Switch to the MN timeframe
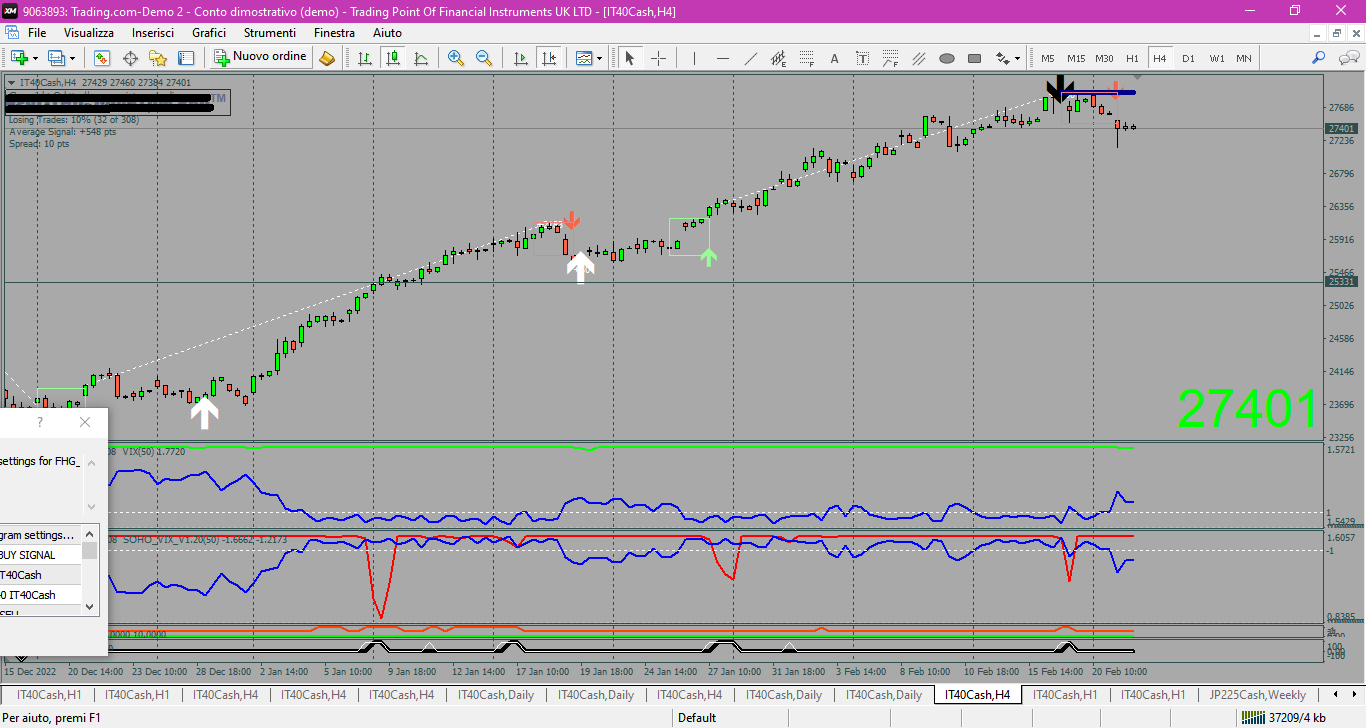This screenshot has height=728, width=1366. pos(1244,58)
